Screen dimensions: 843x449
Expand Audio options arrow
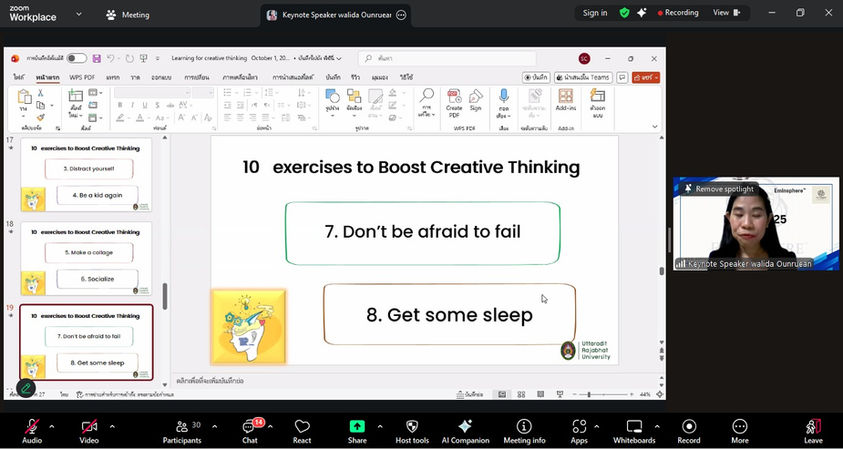(52, 427)
